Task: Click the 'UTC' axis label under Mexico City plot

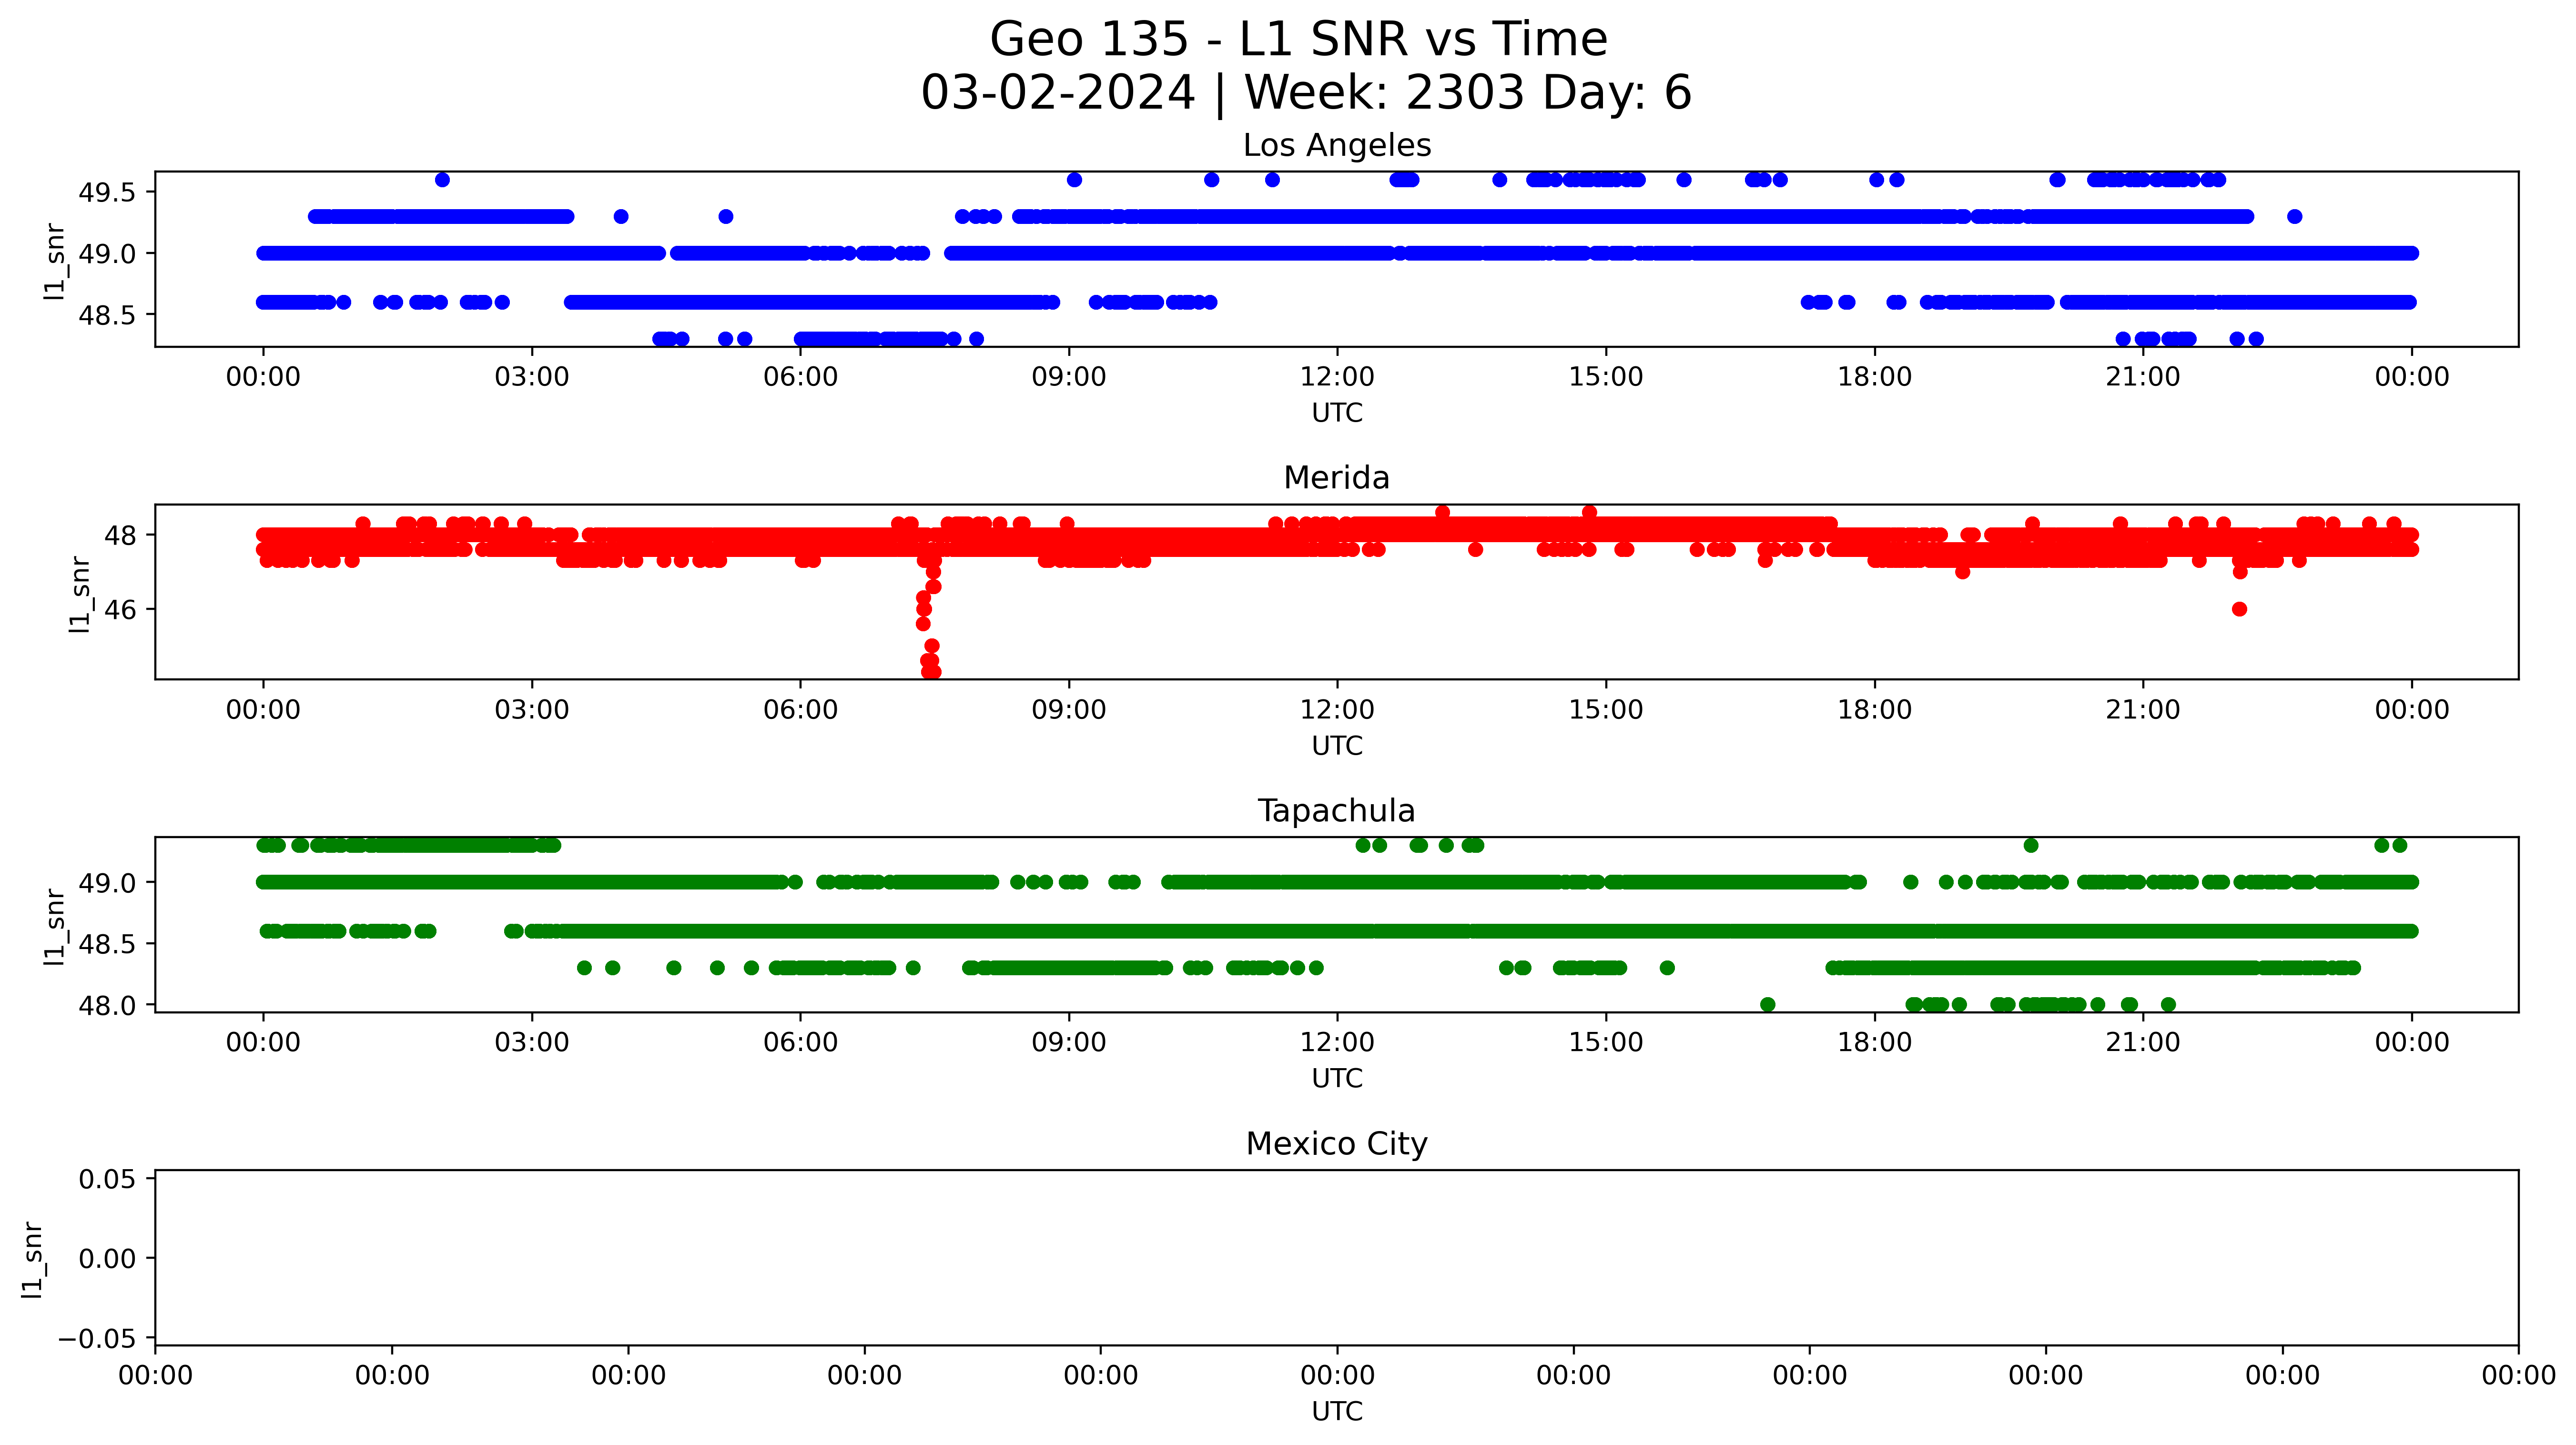Action: pos(1337,1412)
